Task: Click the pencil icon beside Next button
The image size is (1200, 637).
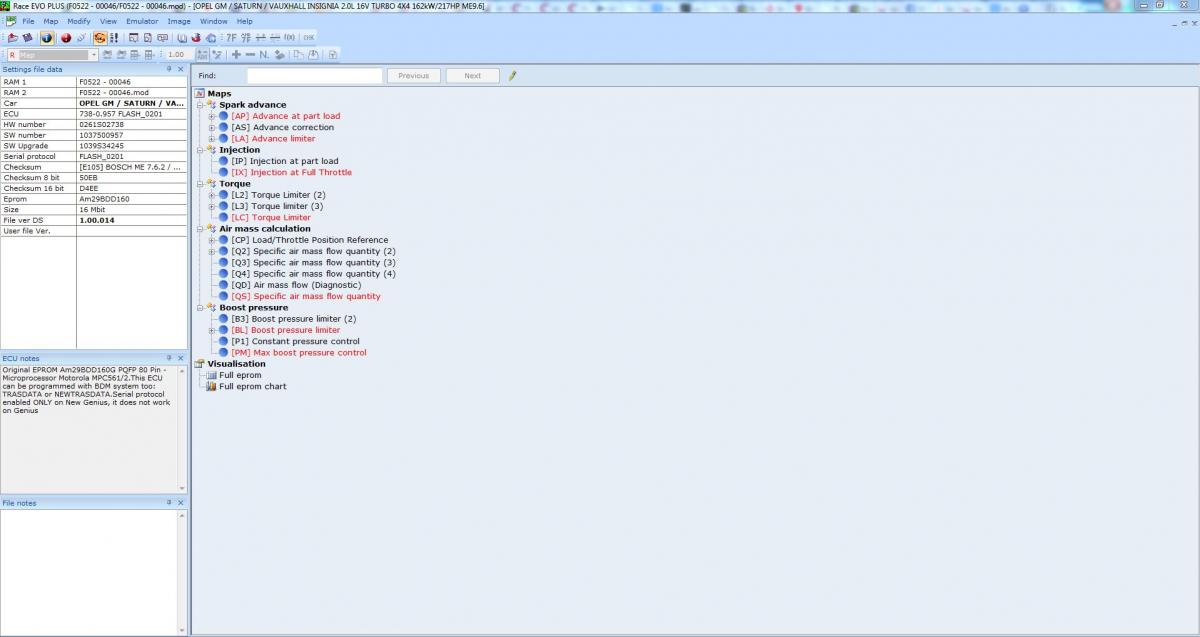Action: point(513,75)
